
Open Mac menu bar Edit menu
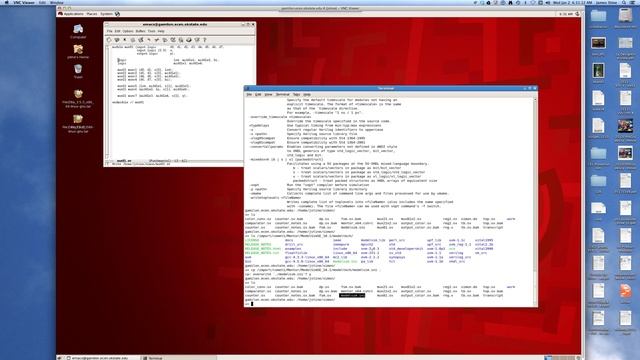42,2
